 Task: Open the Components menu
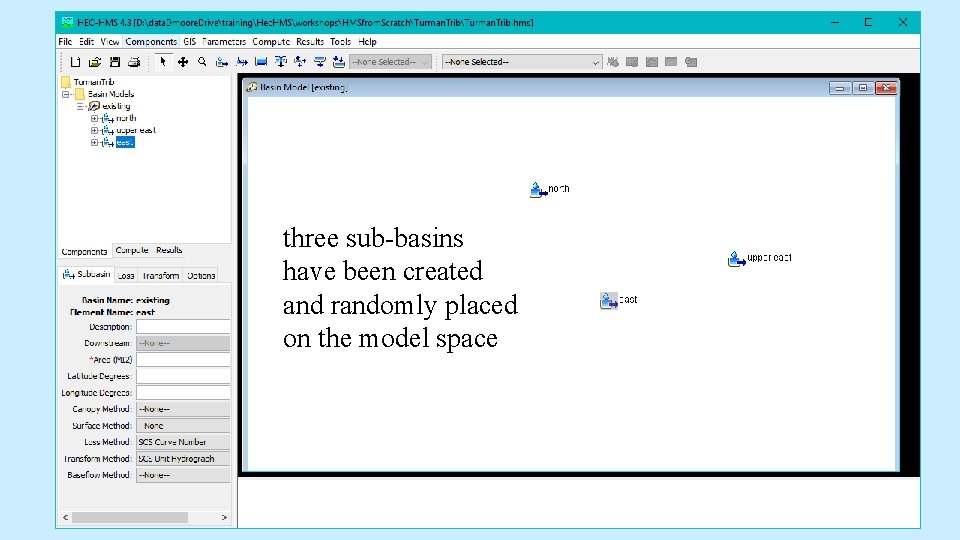151,42
